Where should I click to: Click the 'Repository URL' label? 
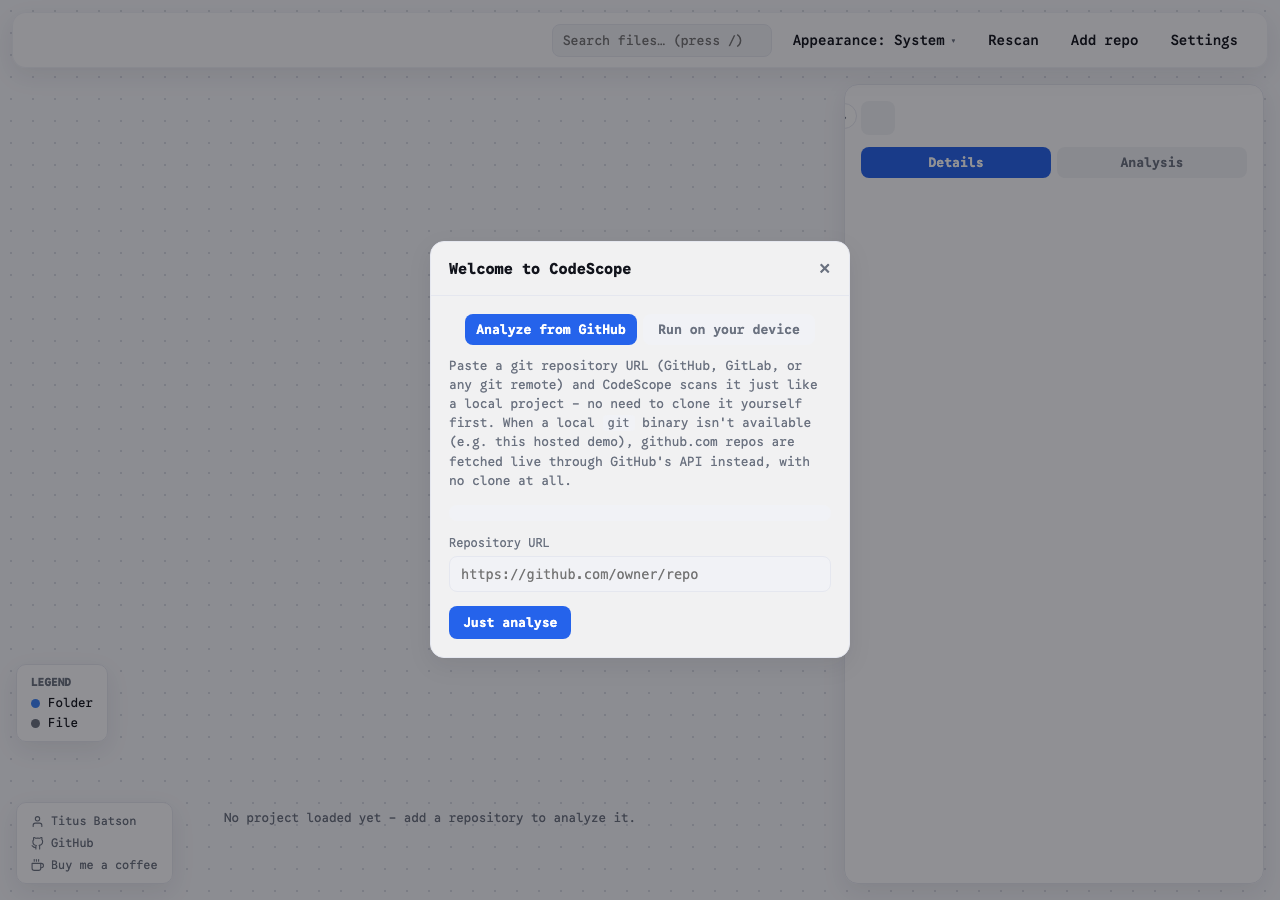499,543
